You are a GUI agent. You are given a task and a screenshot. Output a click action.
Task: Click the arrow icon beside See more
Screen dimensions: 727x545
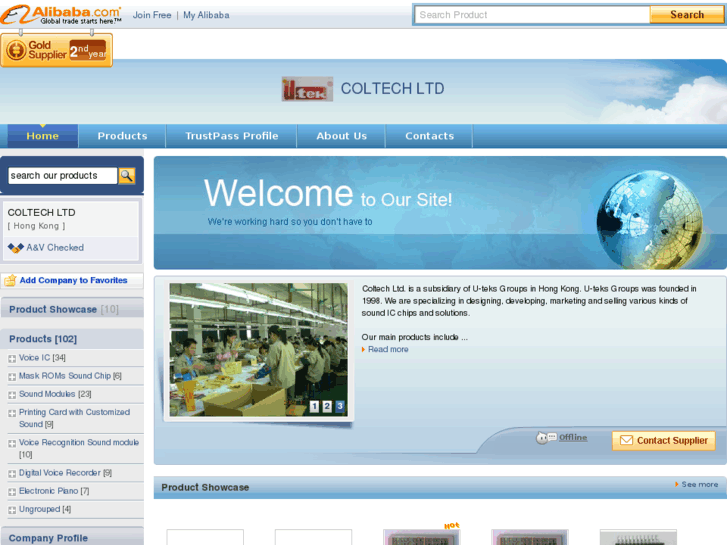pyautogui.click(x=677, y=484)
